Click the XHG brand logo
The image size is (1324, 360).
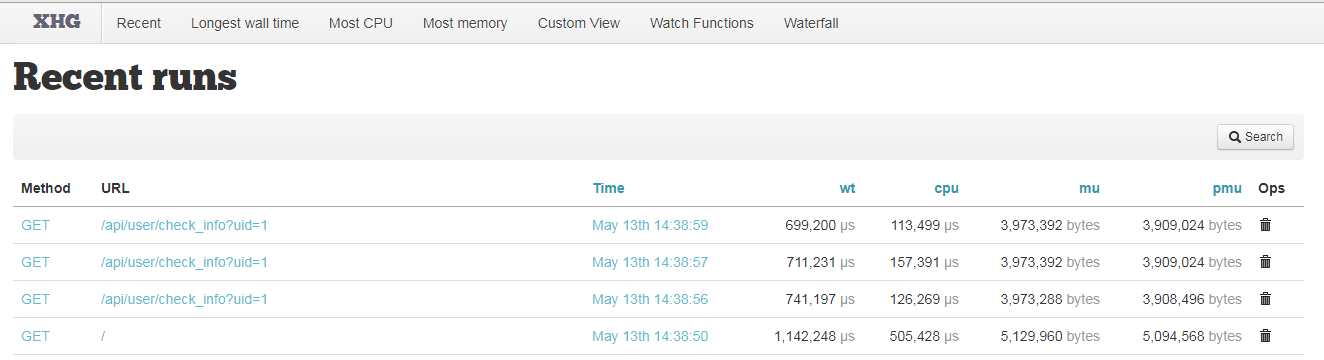coord(57,21)
